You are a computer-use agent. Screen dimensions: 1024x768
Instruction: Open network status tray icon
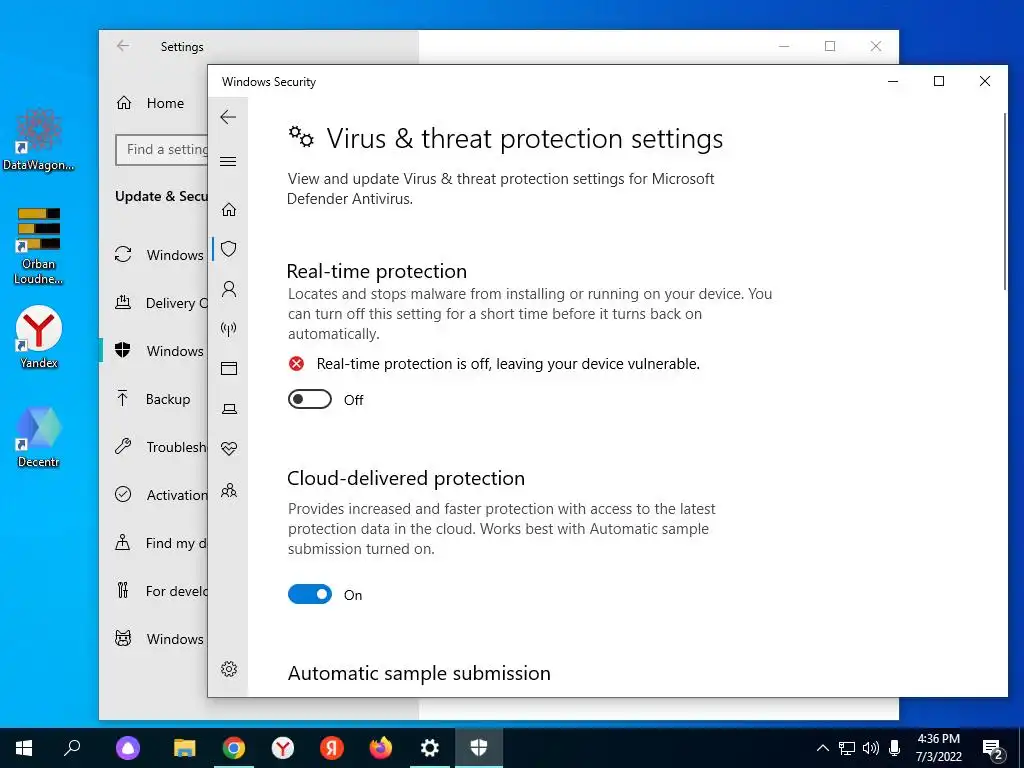click(x=847, y=748)
